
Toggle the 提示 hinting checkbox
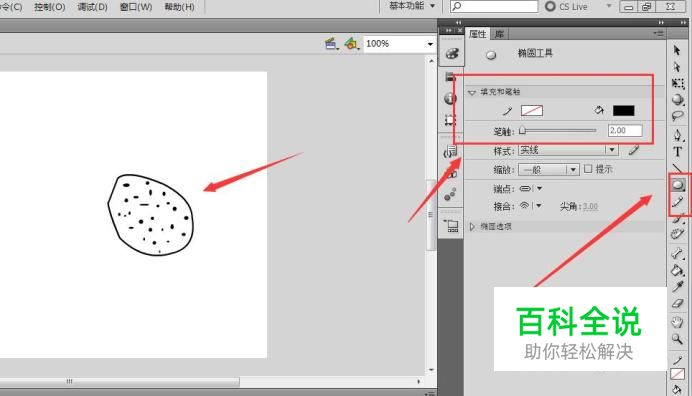(588, 169)
